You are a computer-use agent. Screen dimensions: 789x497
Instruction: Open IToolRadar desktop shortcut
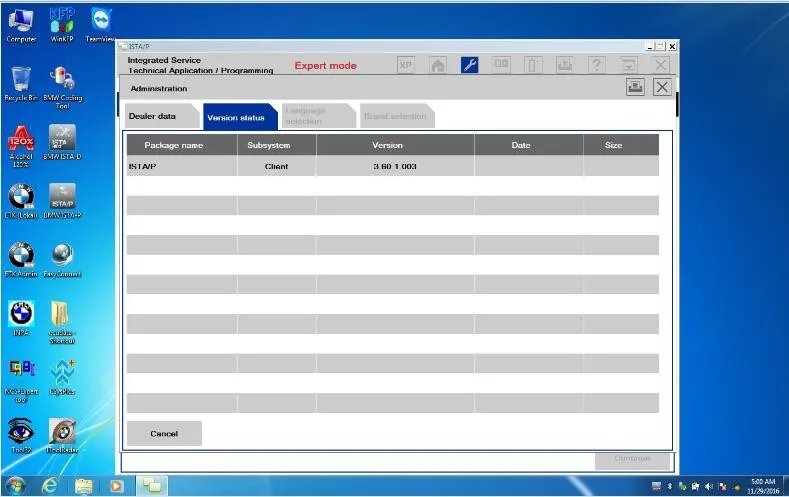tap(62, 436)
